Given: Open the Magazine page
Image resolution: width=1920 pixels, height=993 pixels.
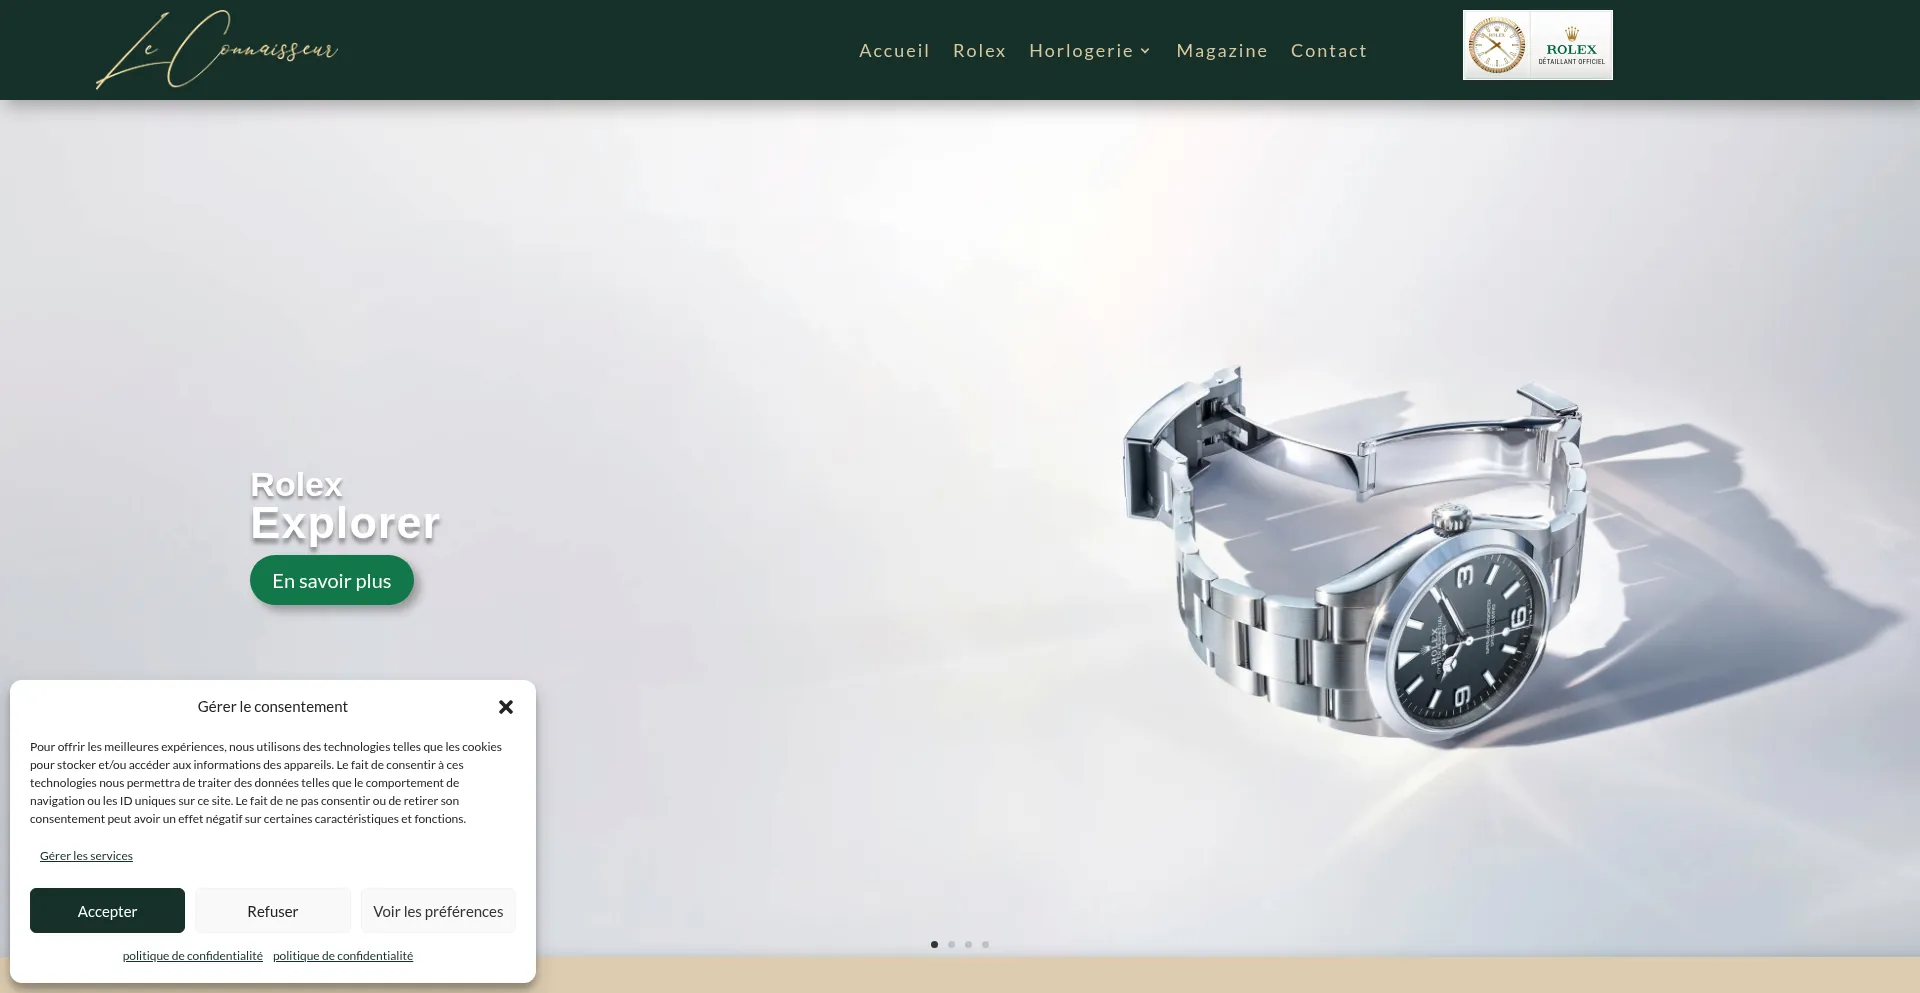Looking at the screenshot, I should tap(1222, 51).
